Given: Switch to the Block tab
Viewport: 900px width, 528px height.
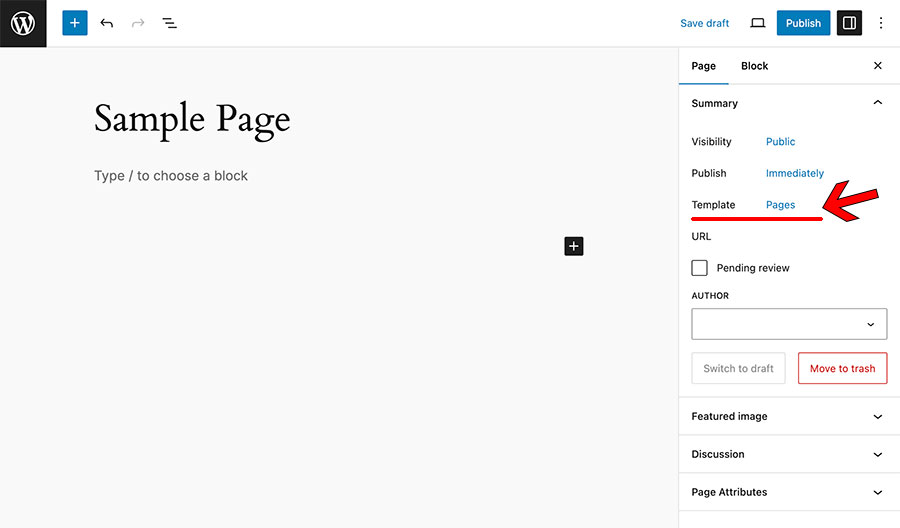Looking at the screenshot, I should tap(754, 66).
